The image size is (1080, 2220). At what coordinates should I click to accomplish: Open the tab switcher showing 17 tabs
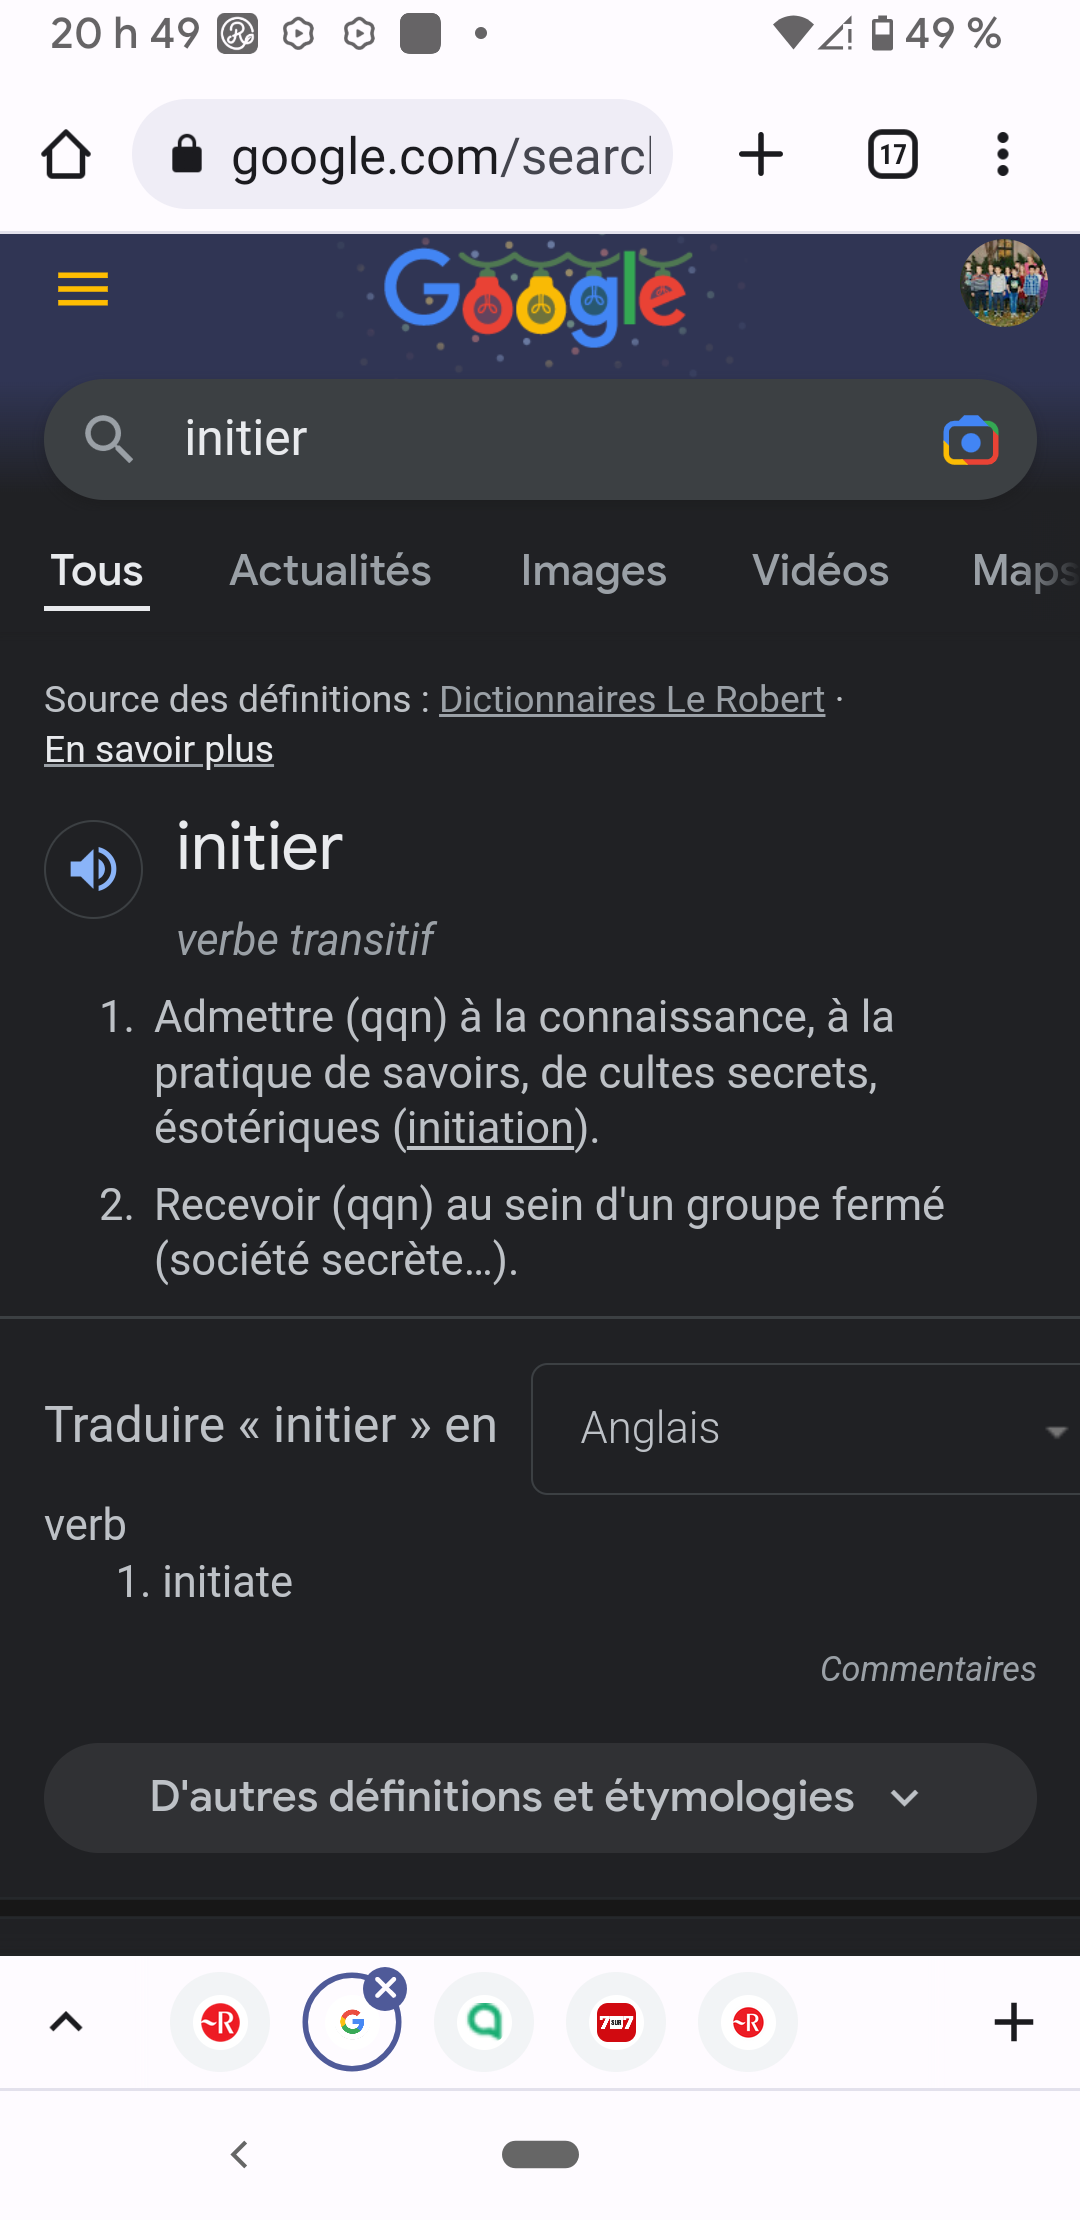[892, 155]
